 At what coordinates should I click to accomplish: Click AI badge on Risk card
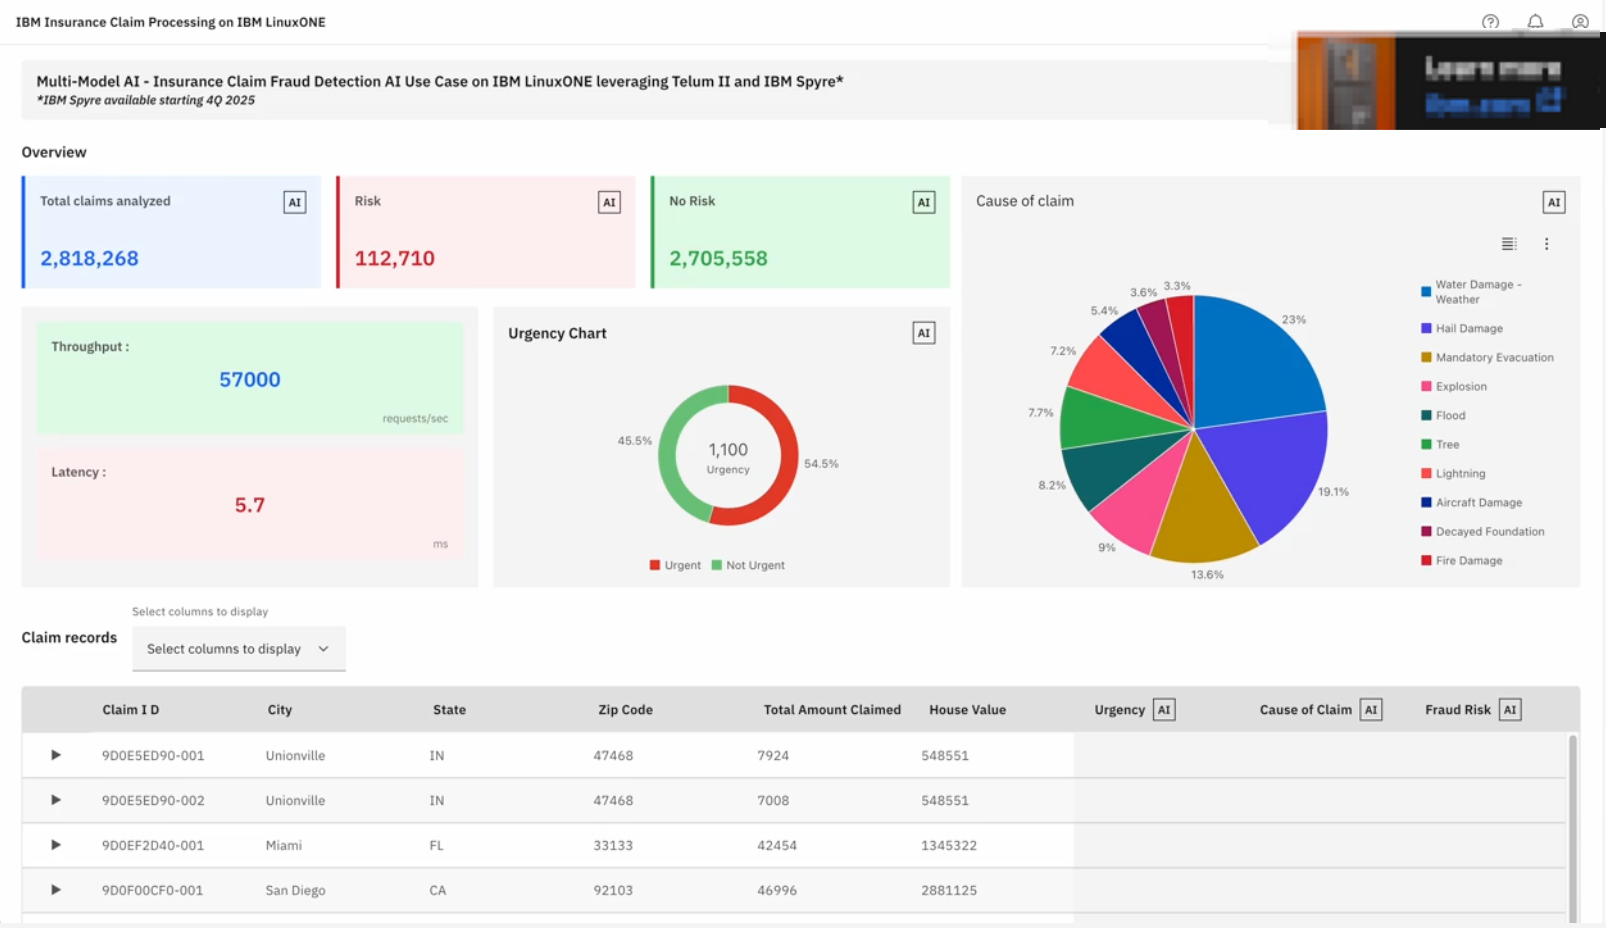pyautogui.click(x=609, y=202)
